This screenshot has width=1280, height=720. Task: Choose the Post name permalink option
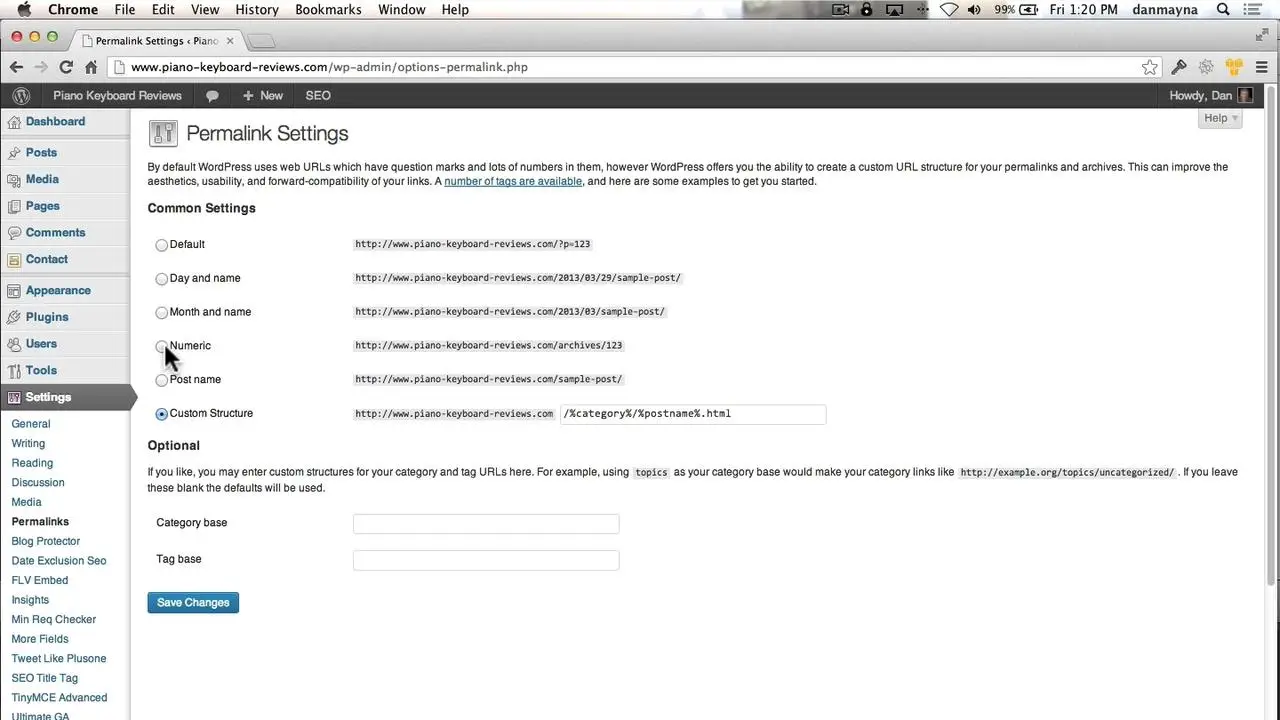(162, 380)
